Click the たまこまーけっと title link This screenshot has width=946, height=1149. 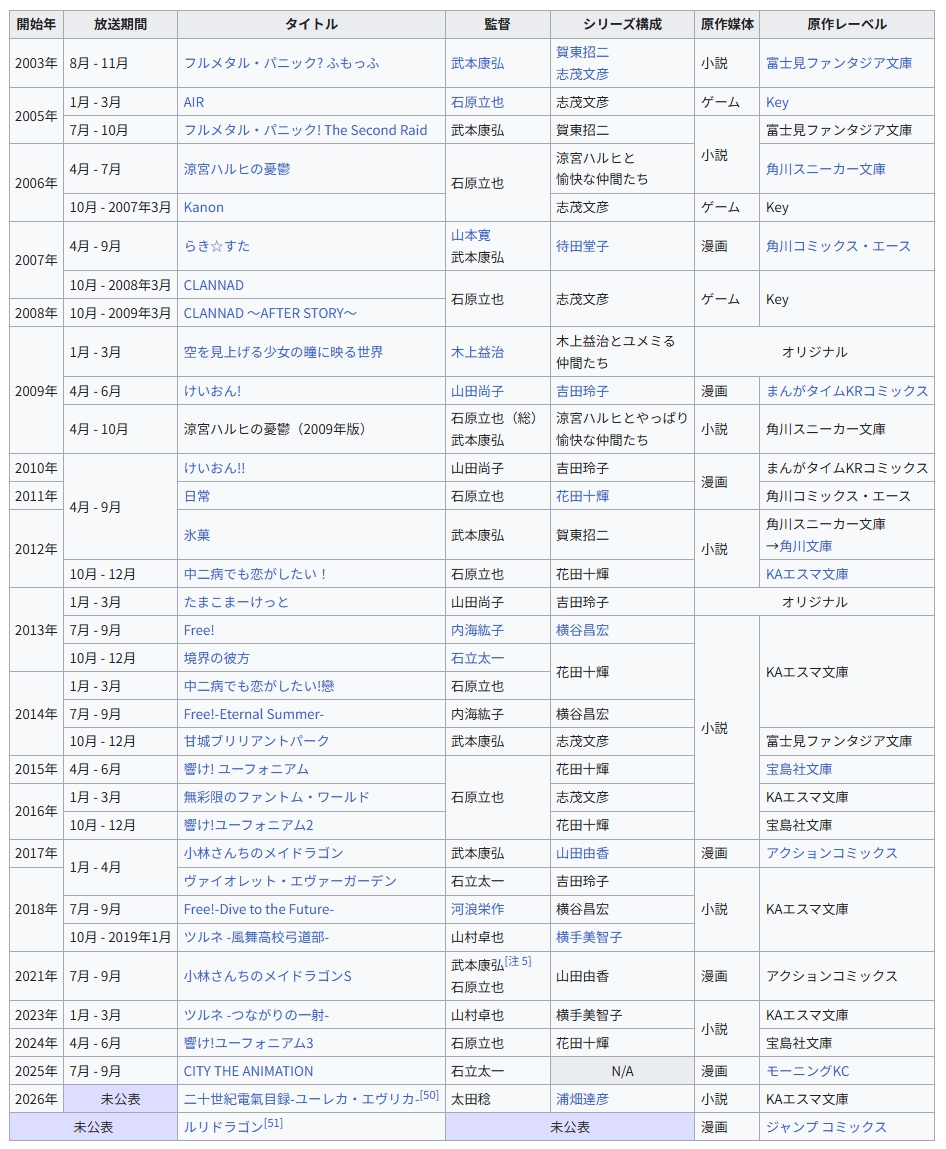tap(236, 602)
